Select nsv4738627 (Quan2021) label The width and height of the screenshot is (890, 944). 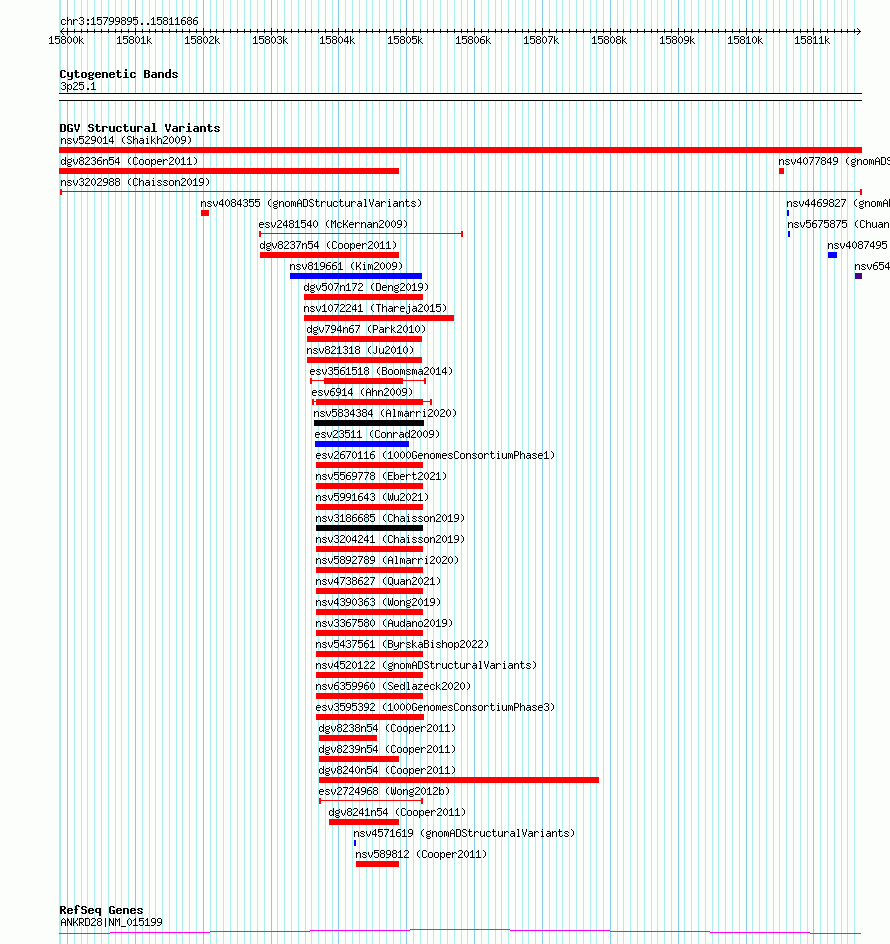[378, 582]
